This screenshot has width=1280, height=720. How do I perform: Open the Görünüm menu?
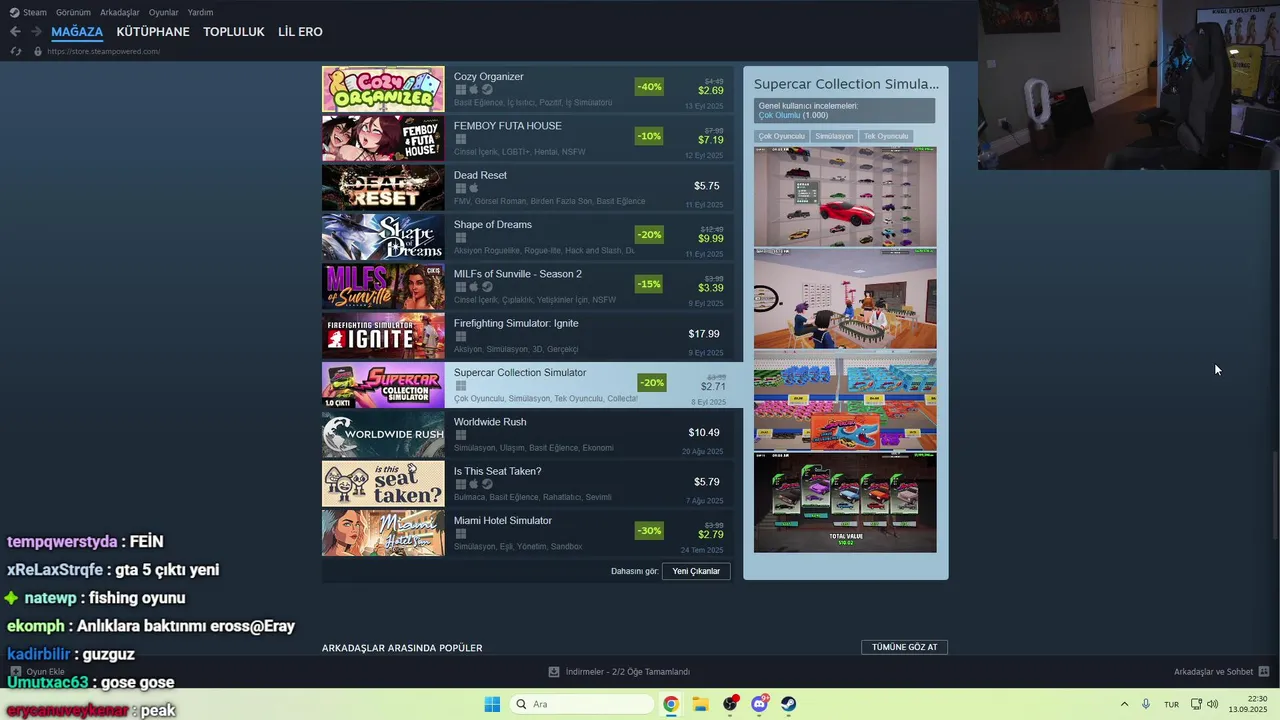coord(73,12)
